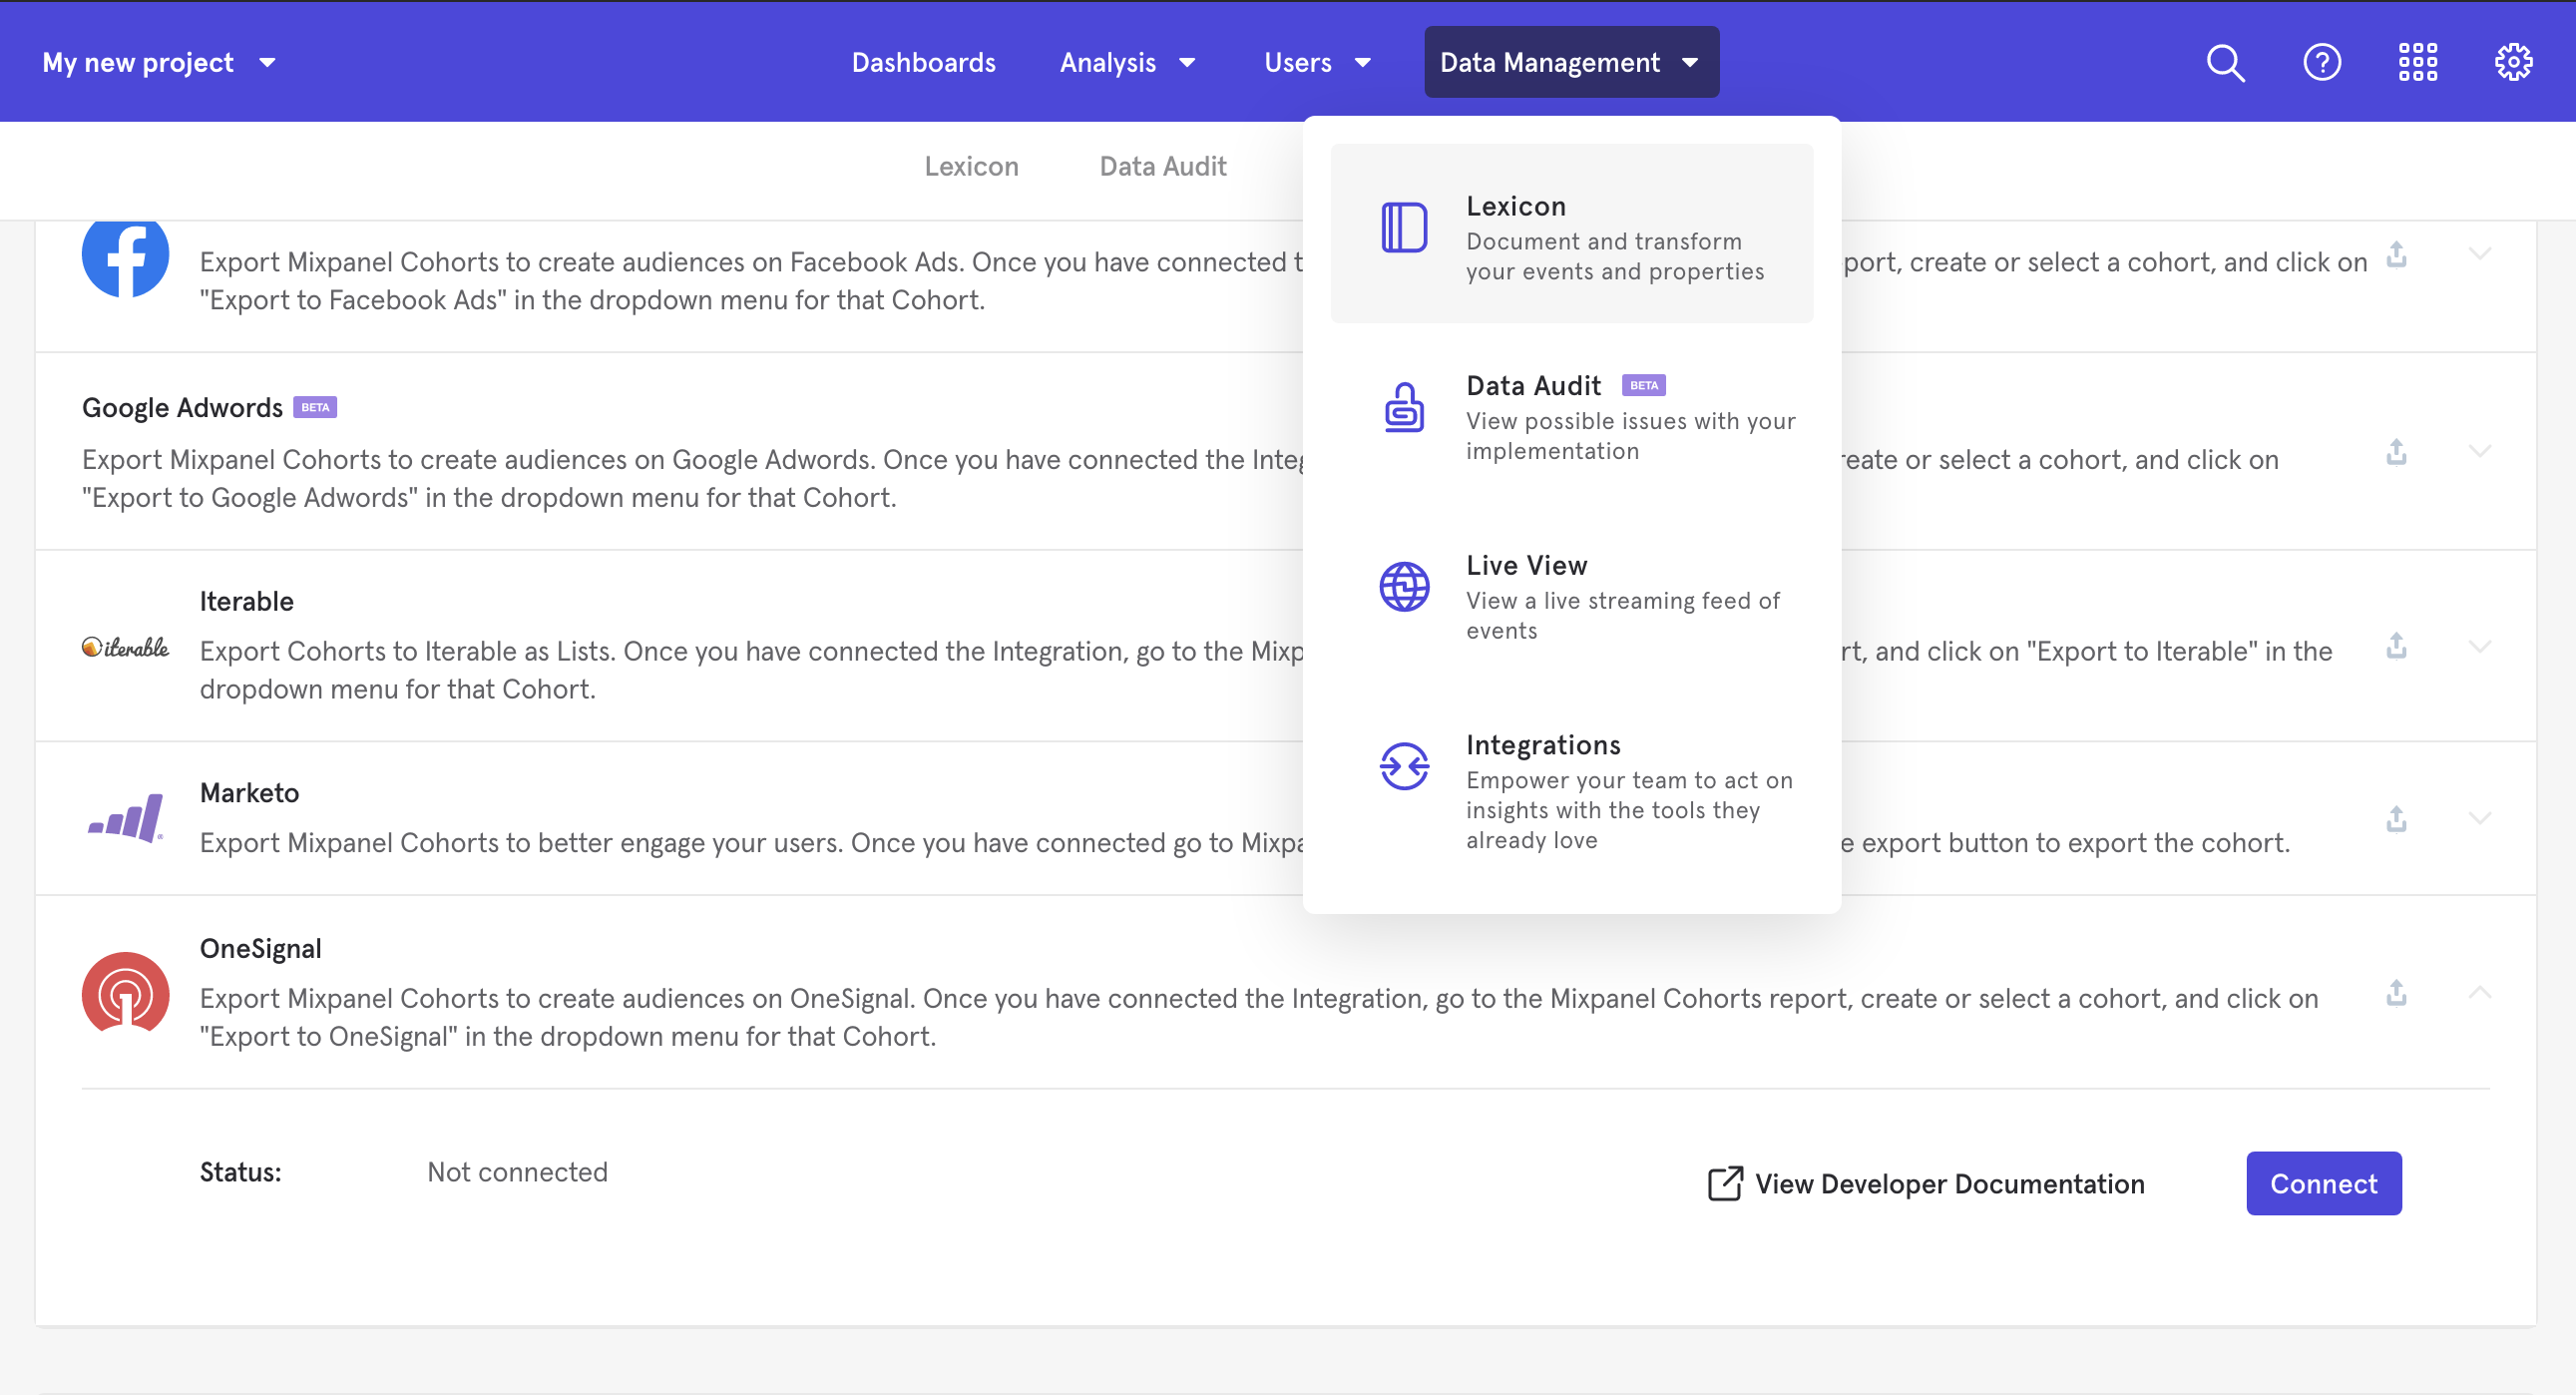Close the Data Management dropdown menu
This screenshot has width=2576, height=1395.
1571,62
